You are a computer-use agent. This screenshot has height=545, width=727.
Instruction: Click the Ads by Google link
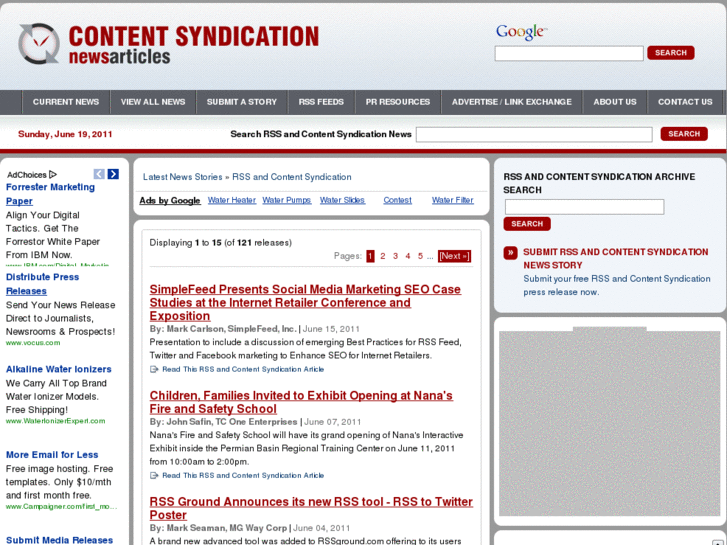pos(170,200)
